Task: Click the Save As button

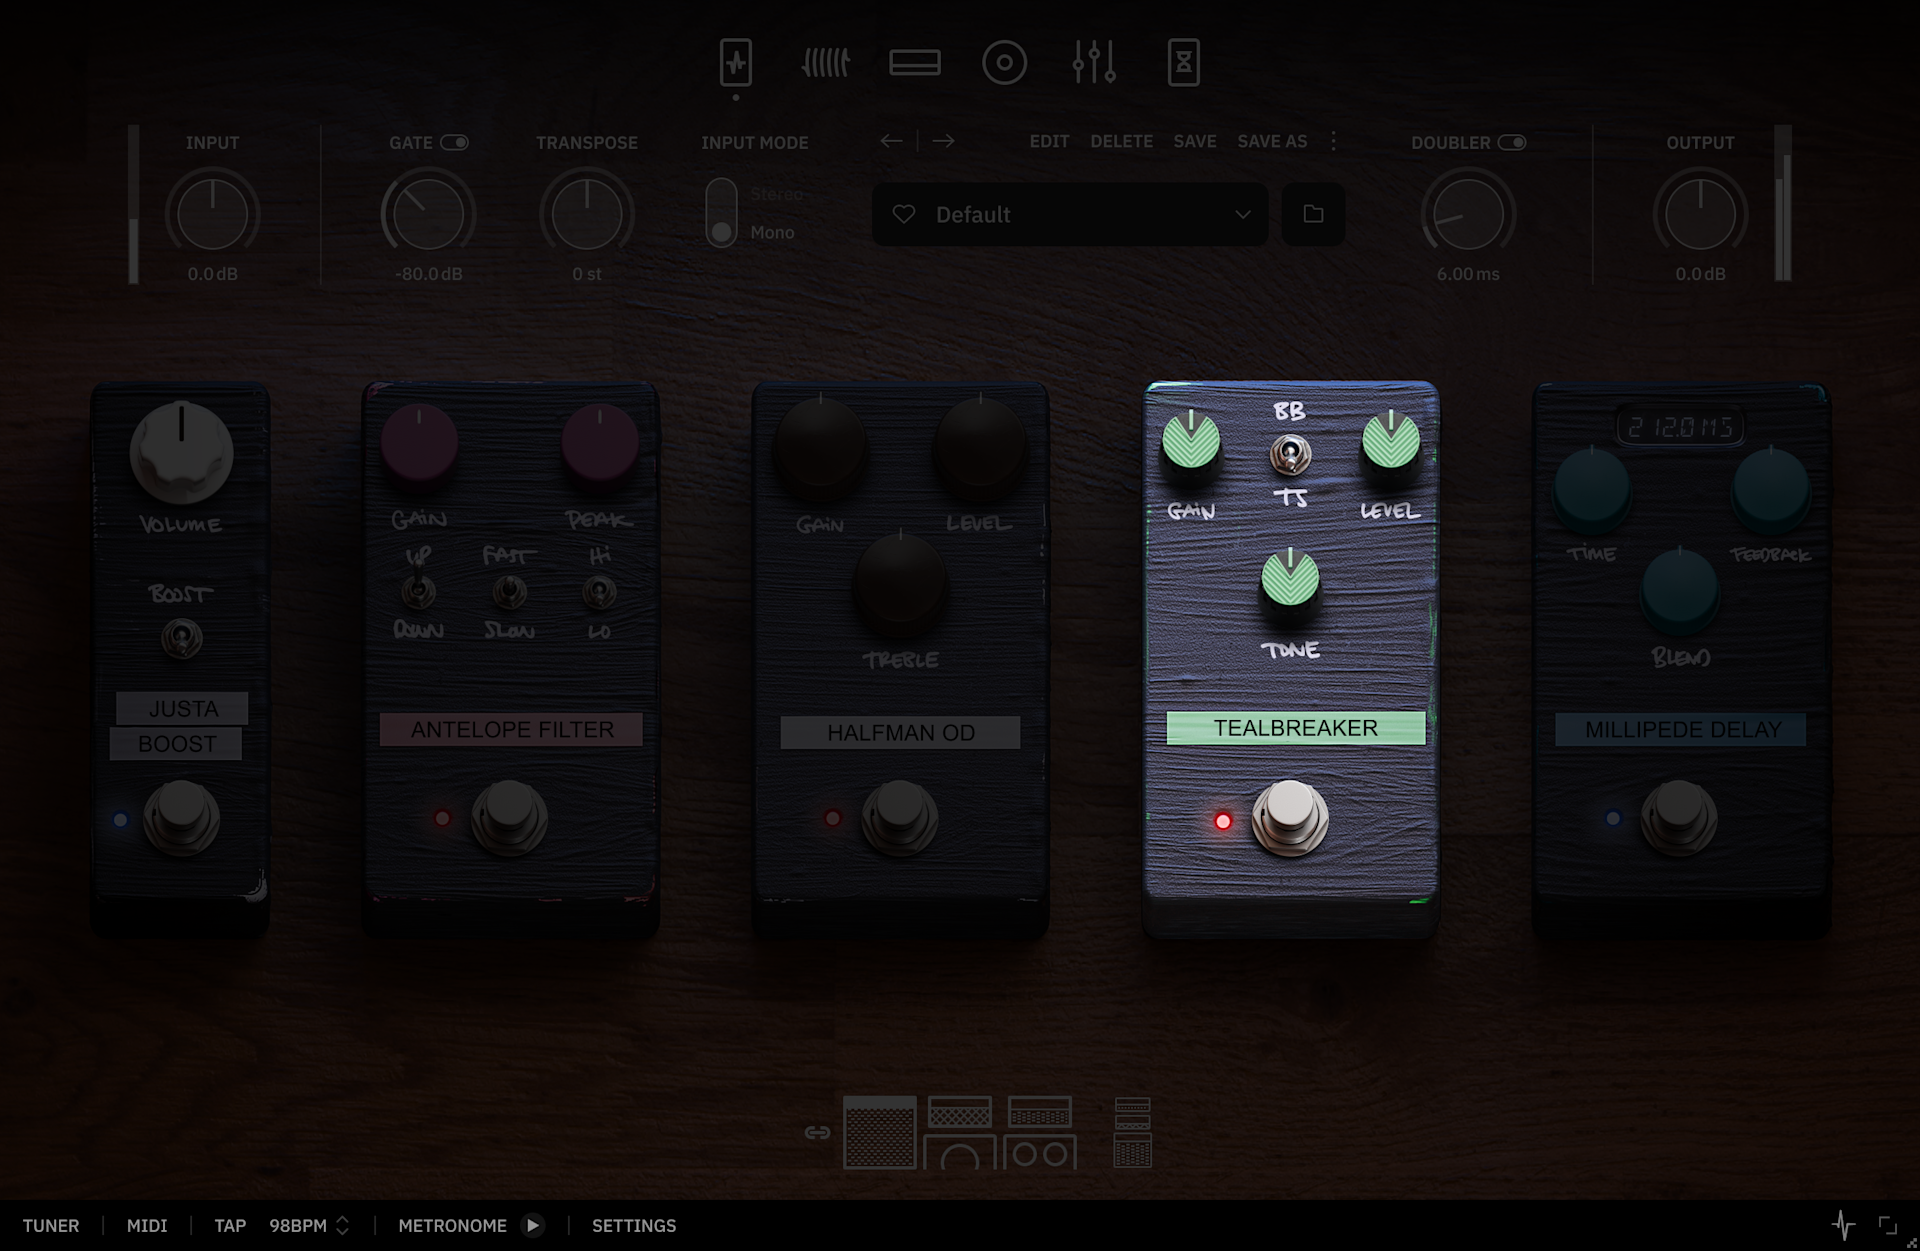Action: (x=1272, y=141)
